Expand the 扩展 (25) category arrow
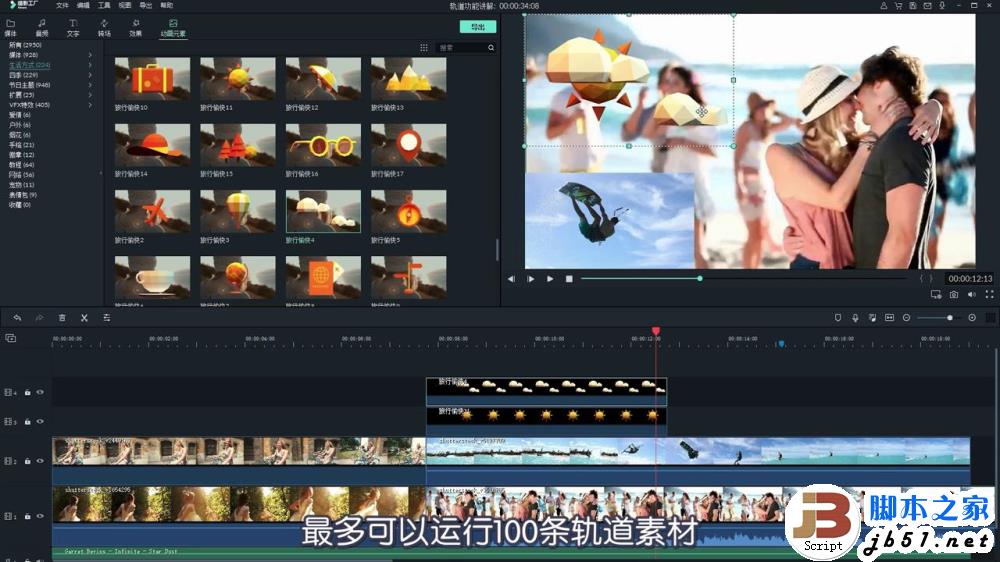The height and width of the screenshot is (562, 1000). 90,95
